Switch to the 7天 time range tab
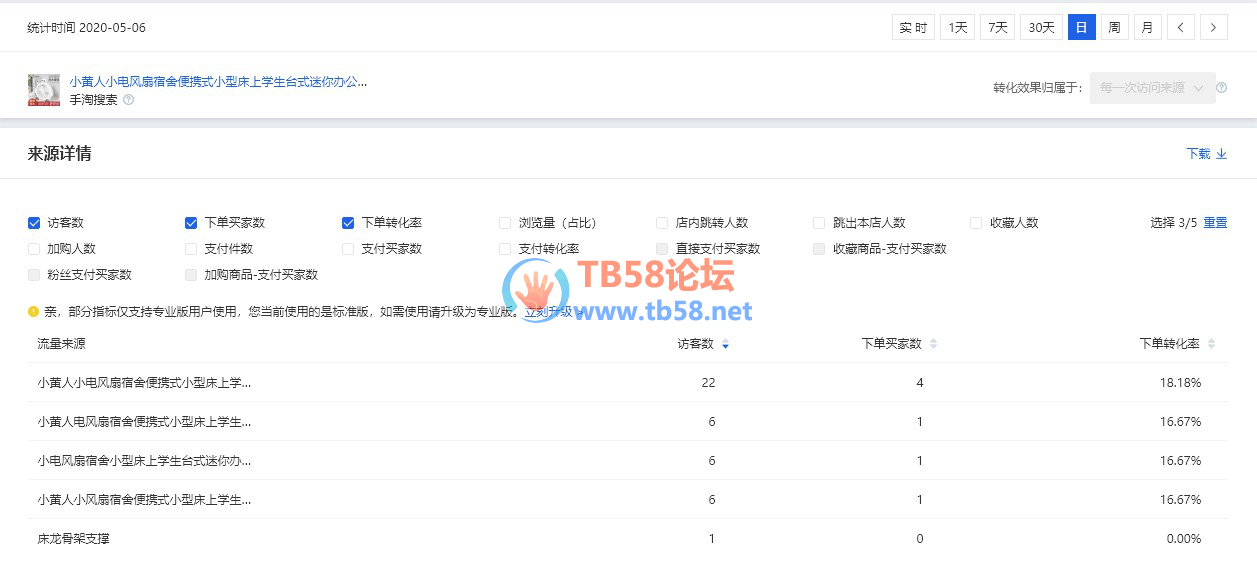This screenshot has width=1257, height=582. click(x=997, y=28)
